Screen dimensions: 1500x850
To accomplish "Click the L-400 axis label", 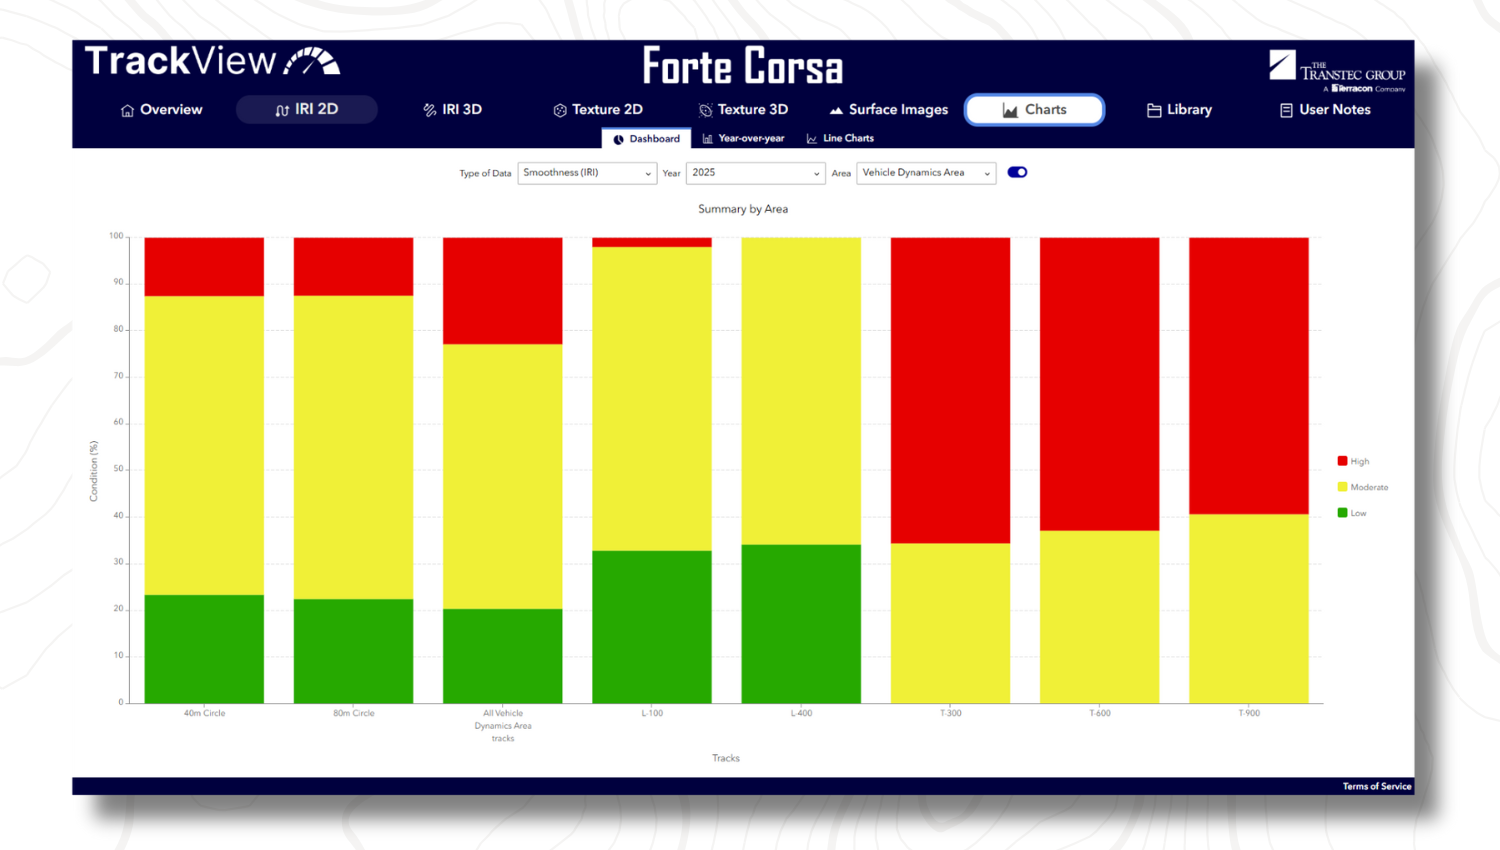I will [801, 713].
